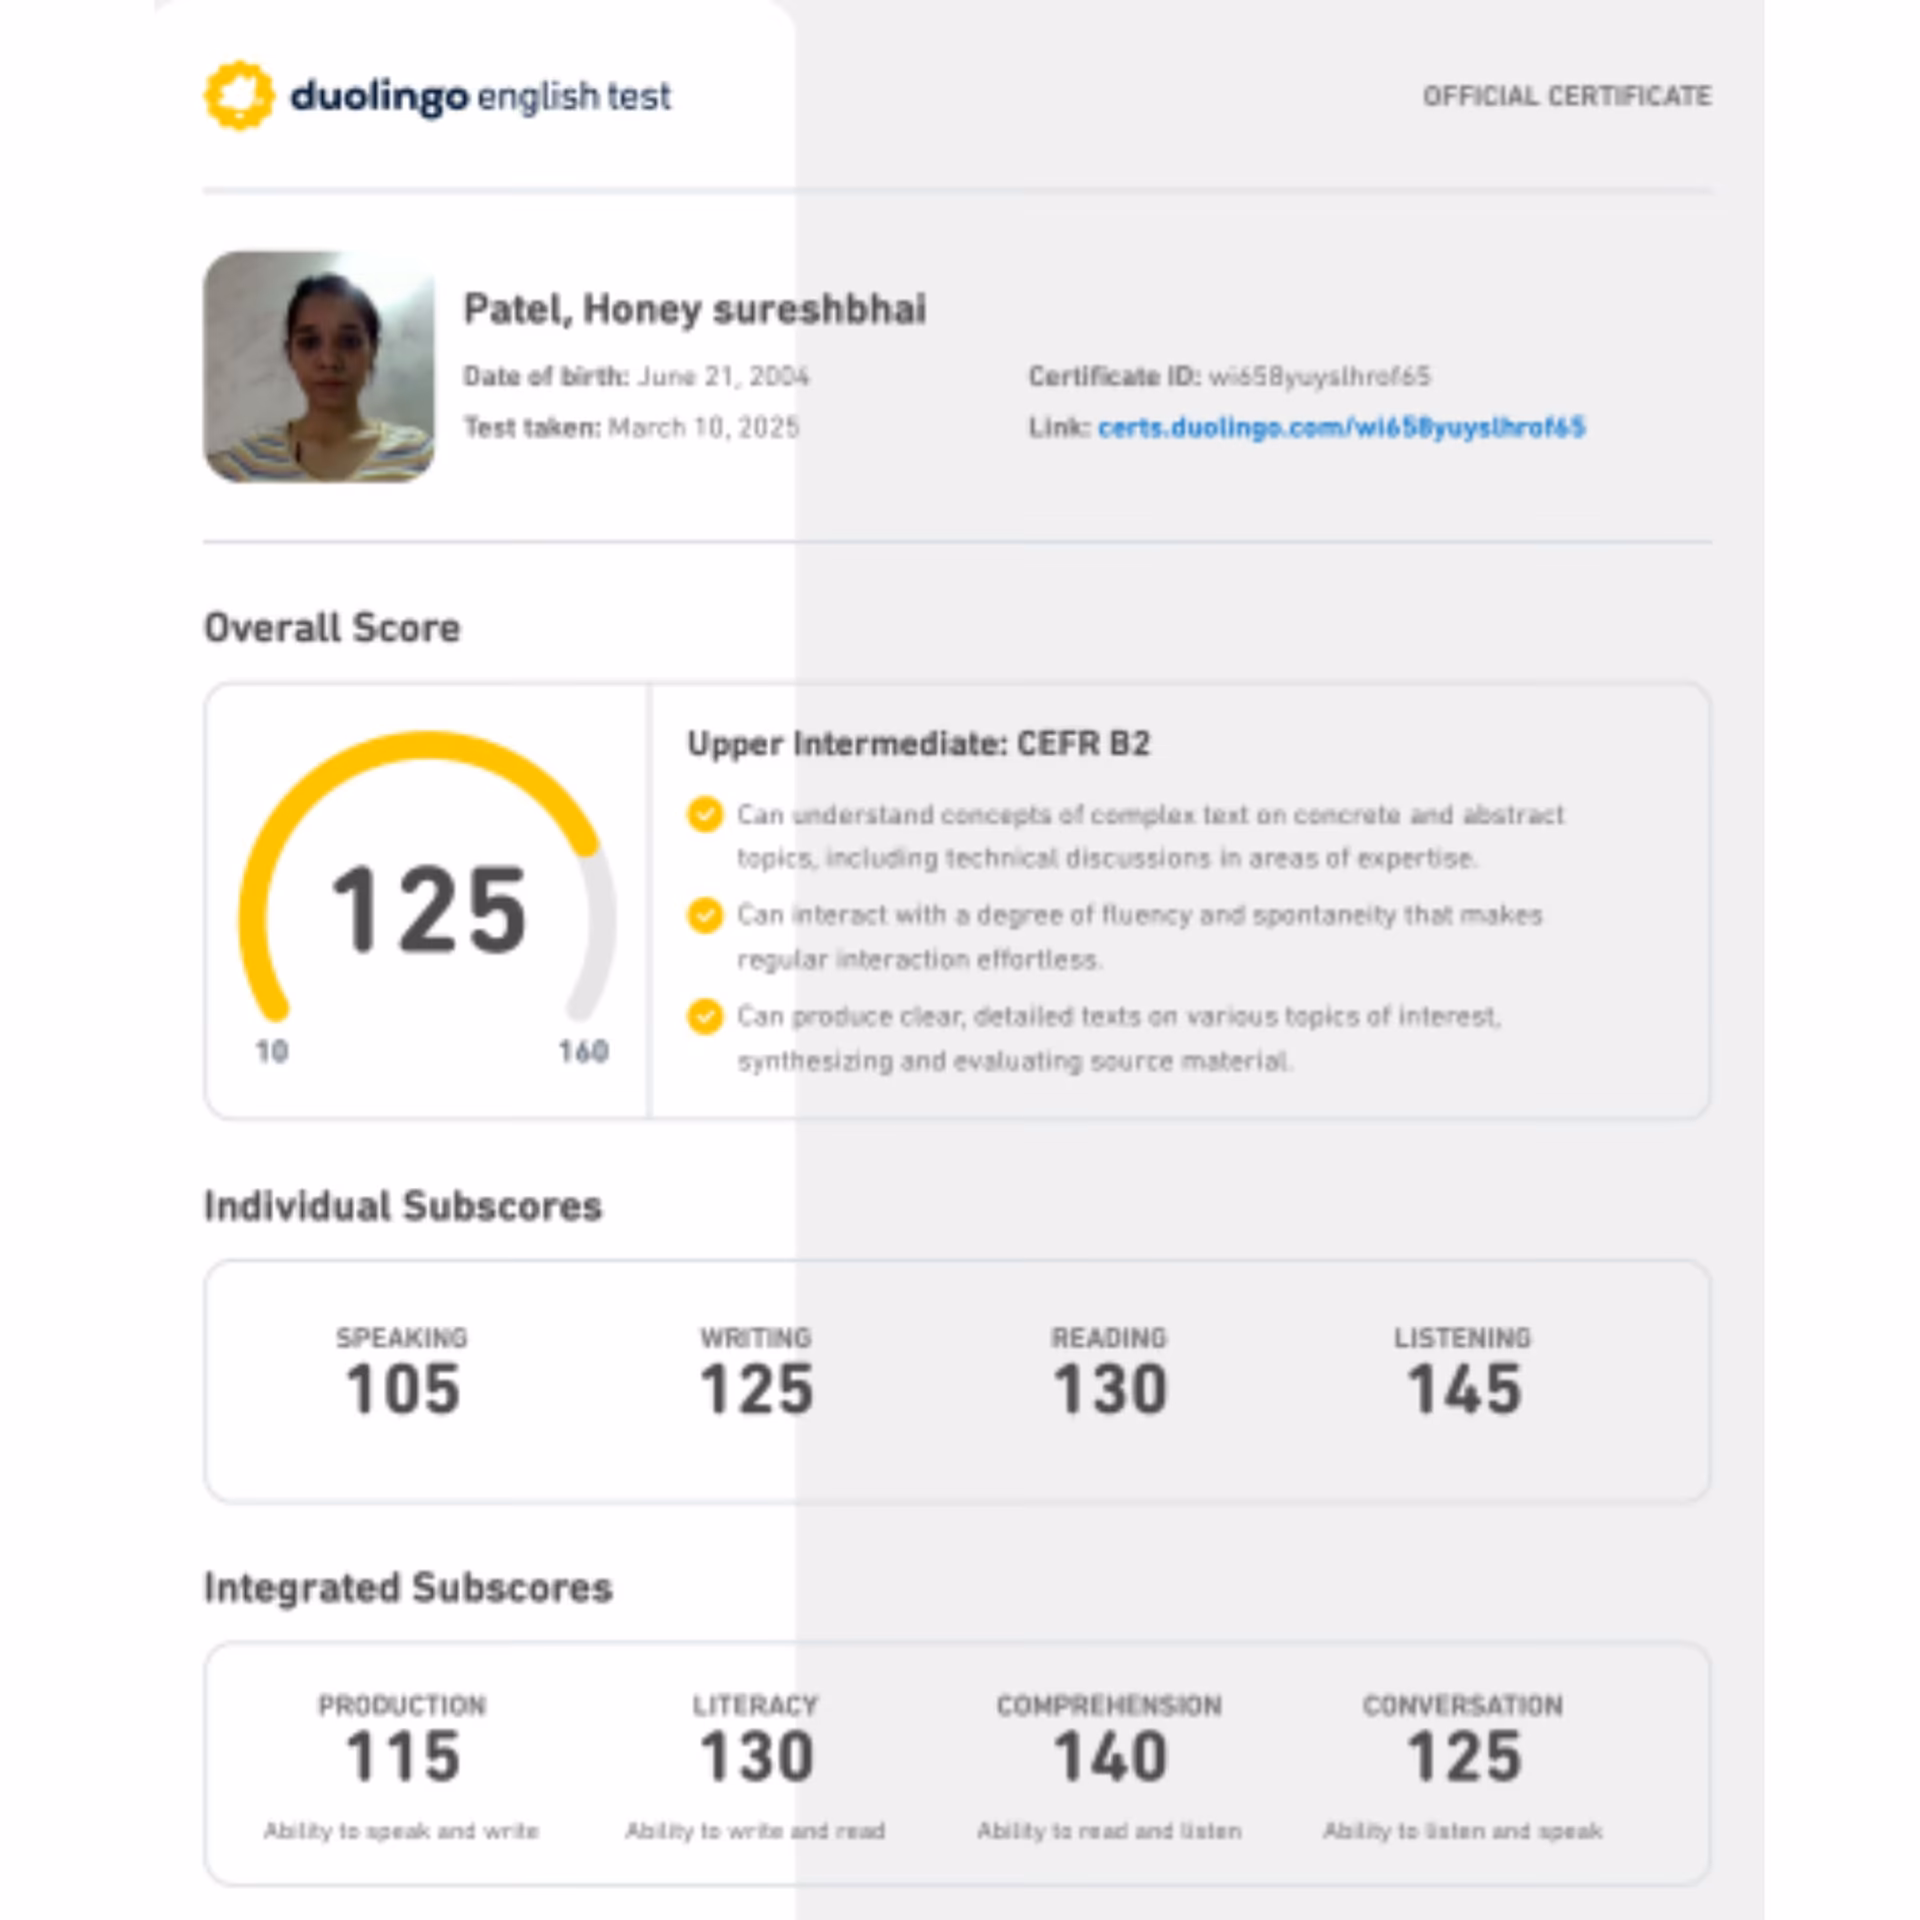
Task: Click 'Ability to write and read' caption
Action: tap(755, 1831)
